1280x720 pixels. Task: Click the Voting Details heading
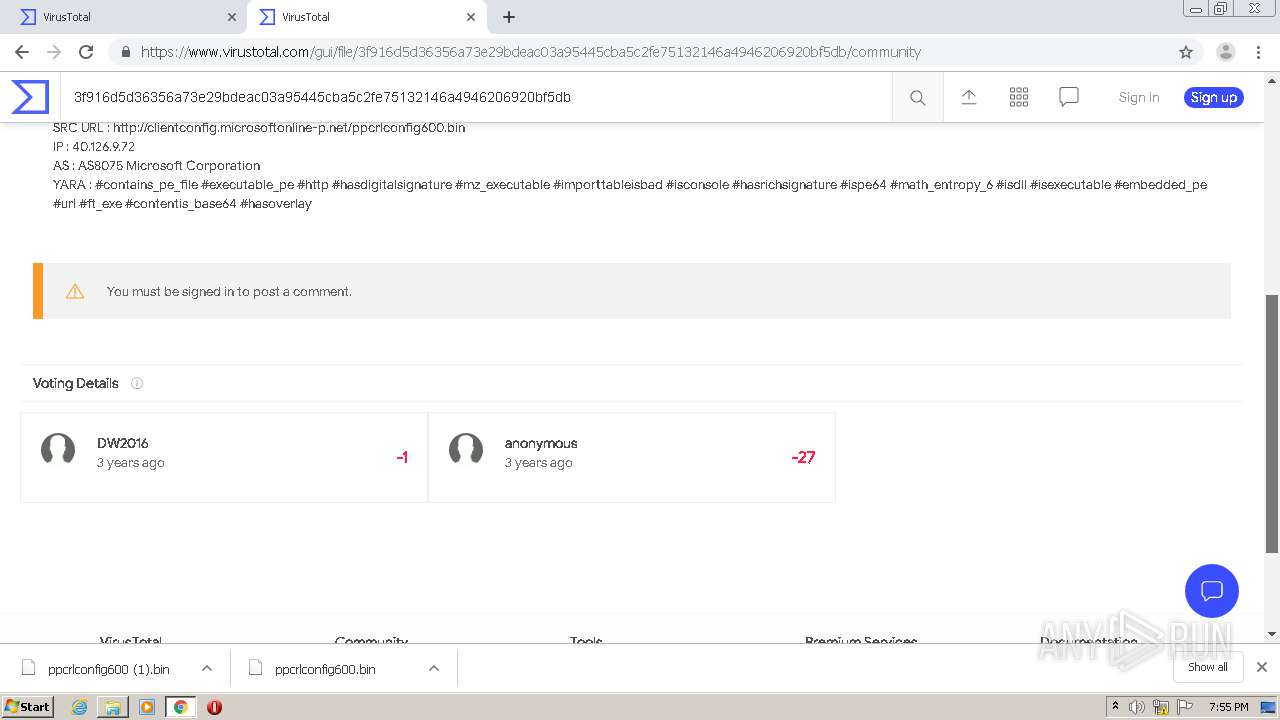click(75, 383)
